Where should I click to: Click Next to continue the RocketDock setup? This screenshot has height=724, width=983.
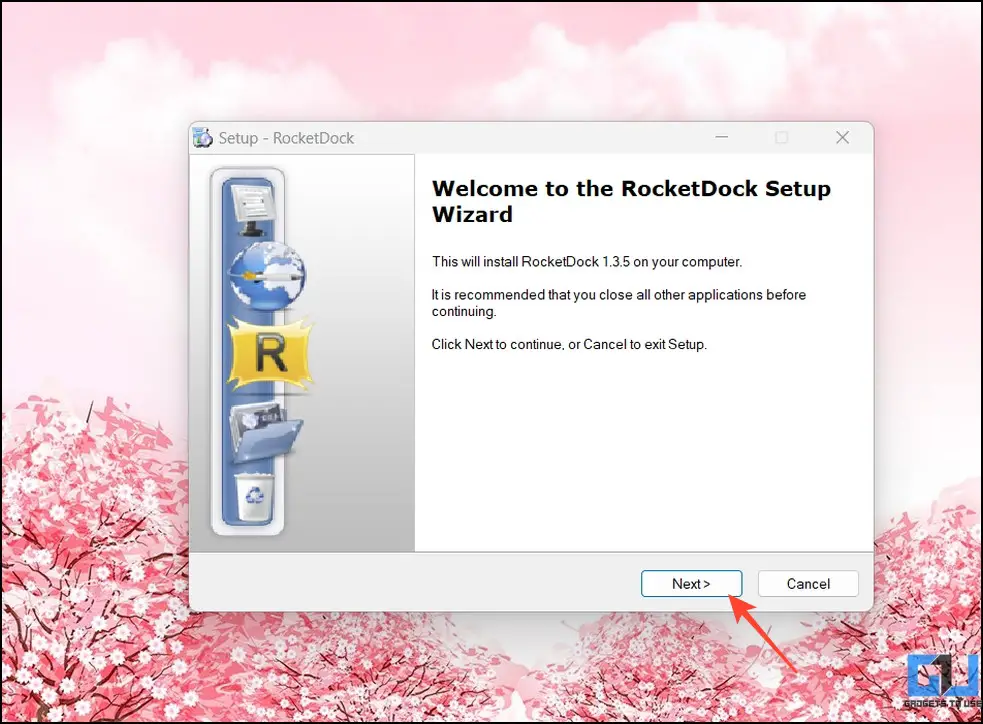click(691, 584)
